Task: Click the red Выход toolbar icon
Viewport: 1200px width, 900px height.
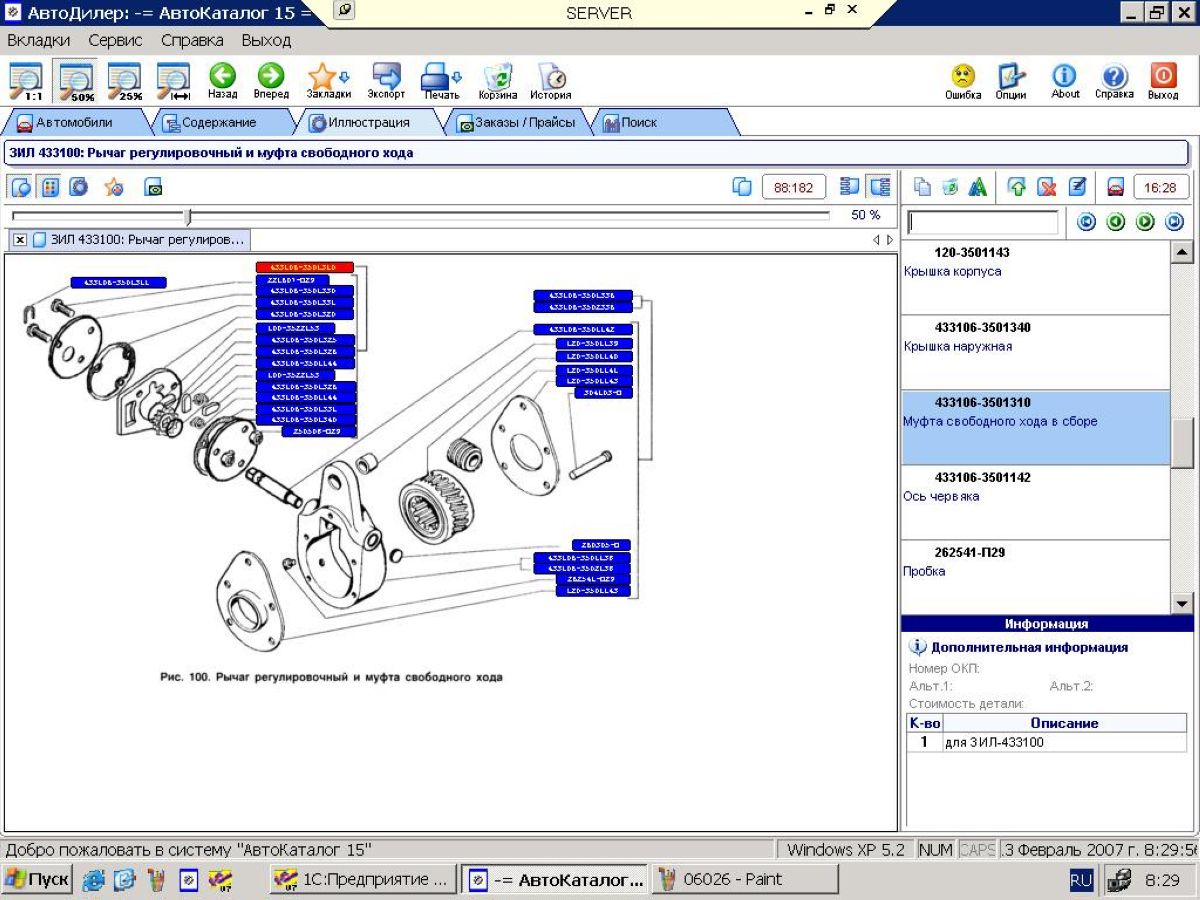Action: tap(1163, 81)
